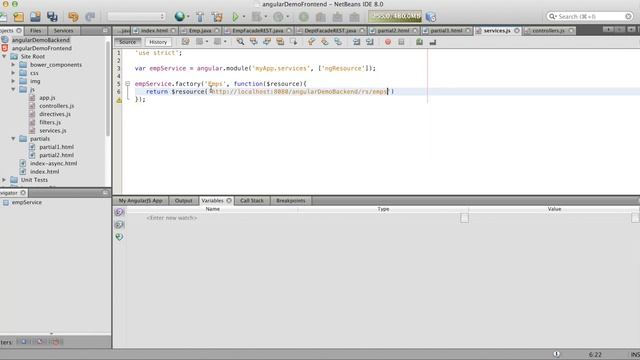This screenshot has height=360, width=640.
Task: Toggle Highlight Search in editor toolbar
Action: click(x=280, y=42)
